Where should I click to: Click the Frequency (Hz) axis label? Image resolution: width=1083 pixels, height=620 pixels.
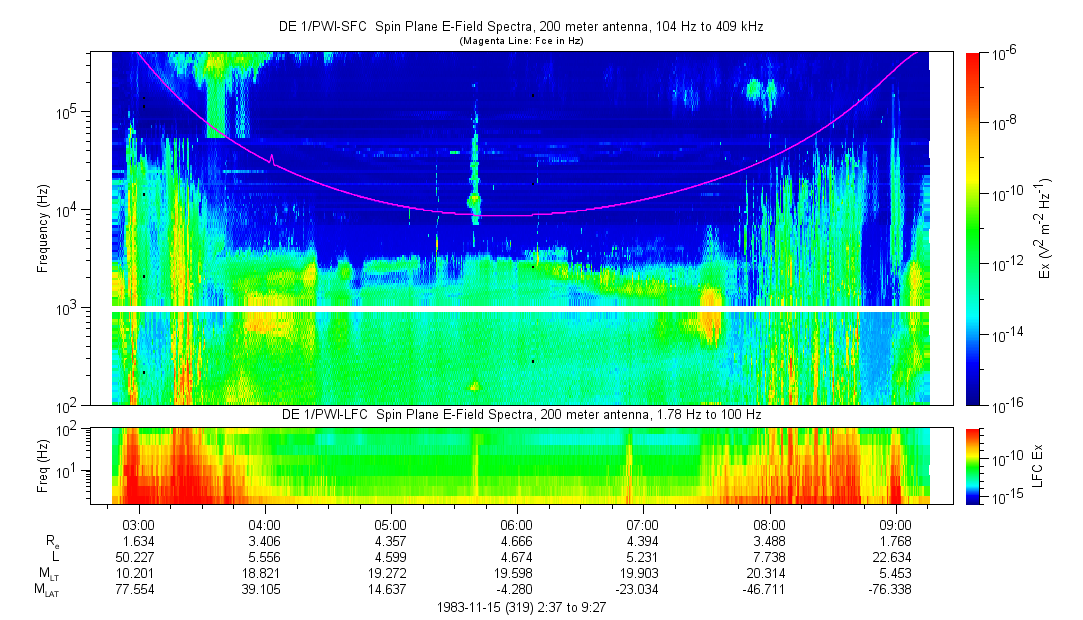click(44, 228)
